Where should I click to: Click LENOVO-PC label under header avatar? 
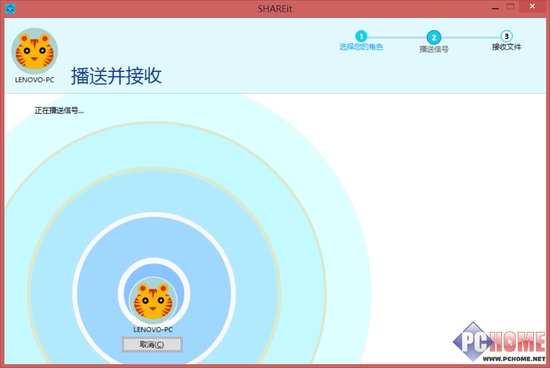(34, 80)
